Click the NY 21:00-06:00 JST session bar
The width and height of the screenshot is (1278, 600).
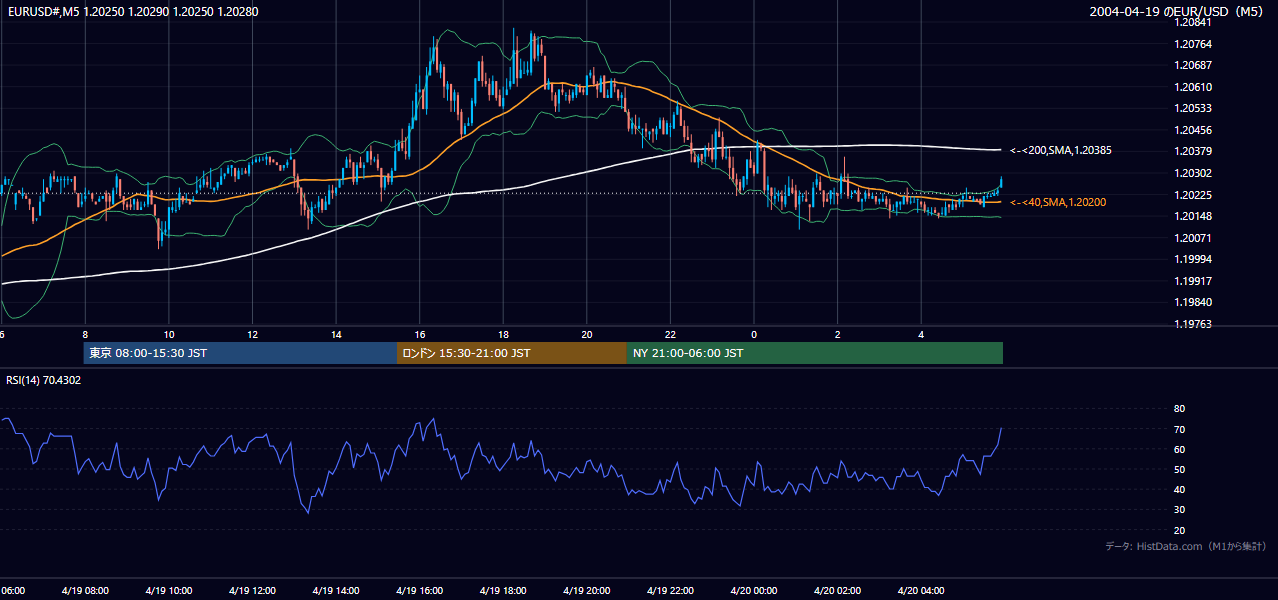(x=814, y=353)
